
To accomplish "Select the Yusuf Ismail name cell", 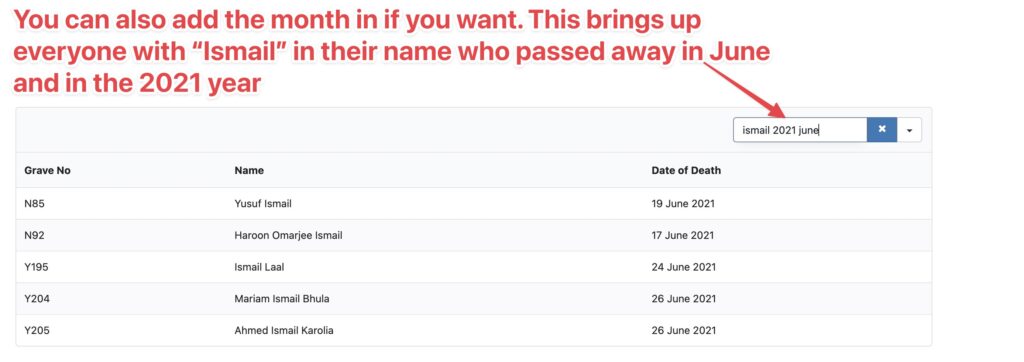I will click(x=263, y=204).
